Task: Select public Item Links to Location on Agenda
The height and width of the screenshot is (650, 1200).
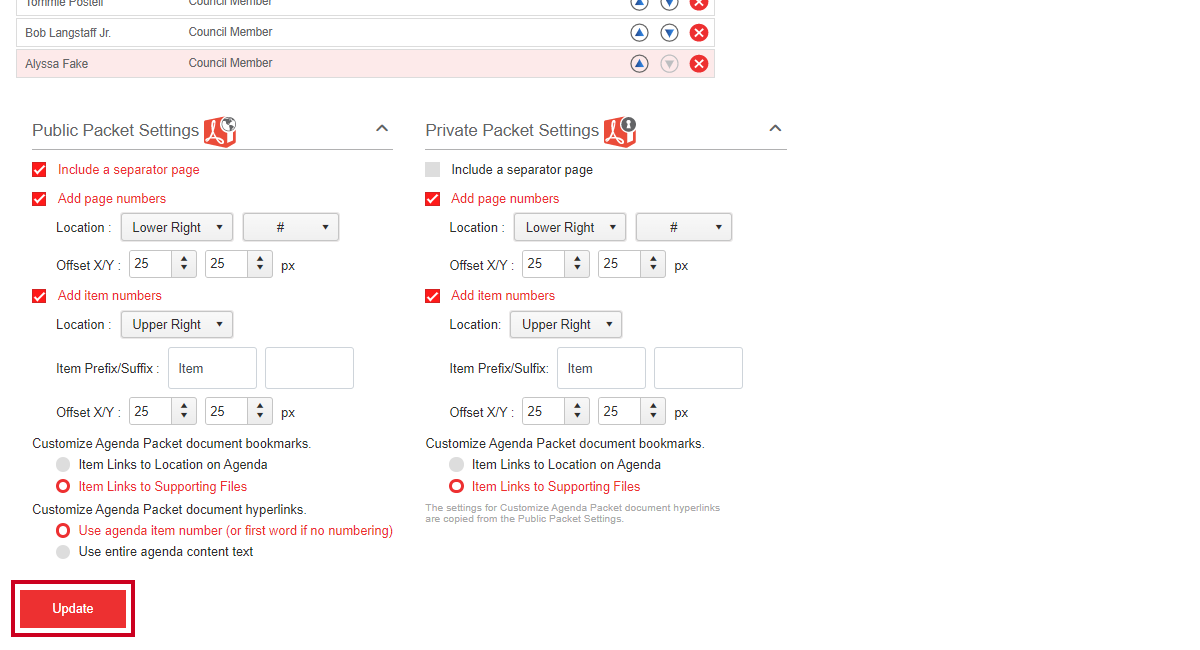Action: click(x=63, y=465)
